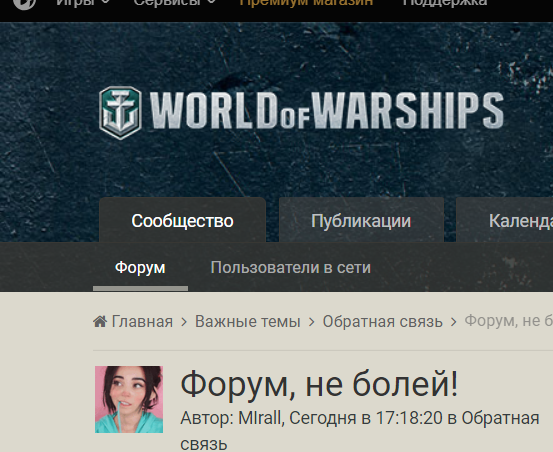Click the Сегодня в 17:18:20 timestamp
553x452 pixels.
point(366,418)
